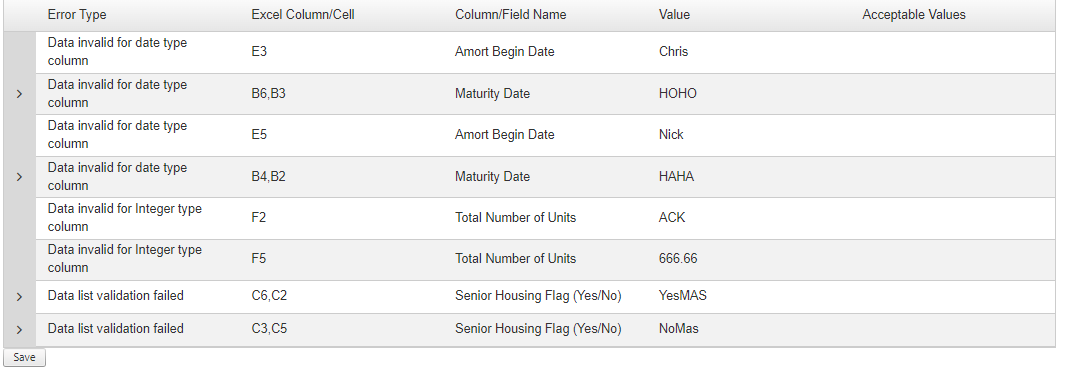1068x374 pixels.
Task: Click Amort Begin Date in E3 row
Action: coord(505,52)
